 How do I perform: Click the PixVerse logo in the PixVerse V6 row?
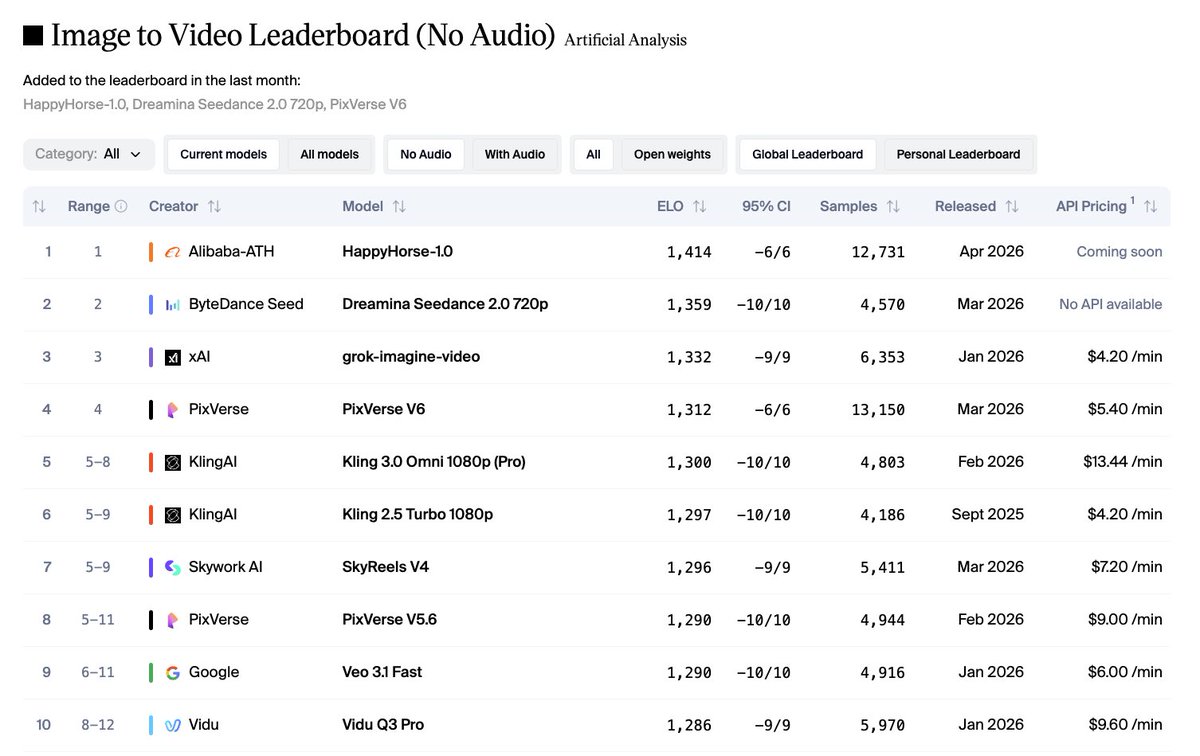point(172,409)
